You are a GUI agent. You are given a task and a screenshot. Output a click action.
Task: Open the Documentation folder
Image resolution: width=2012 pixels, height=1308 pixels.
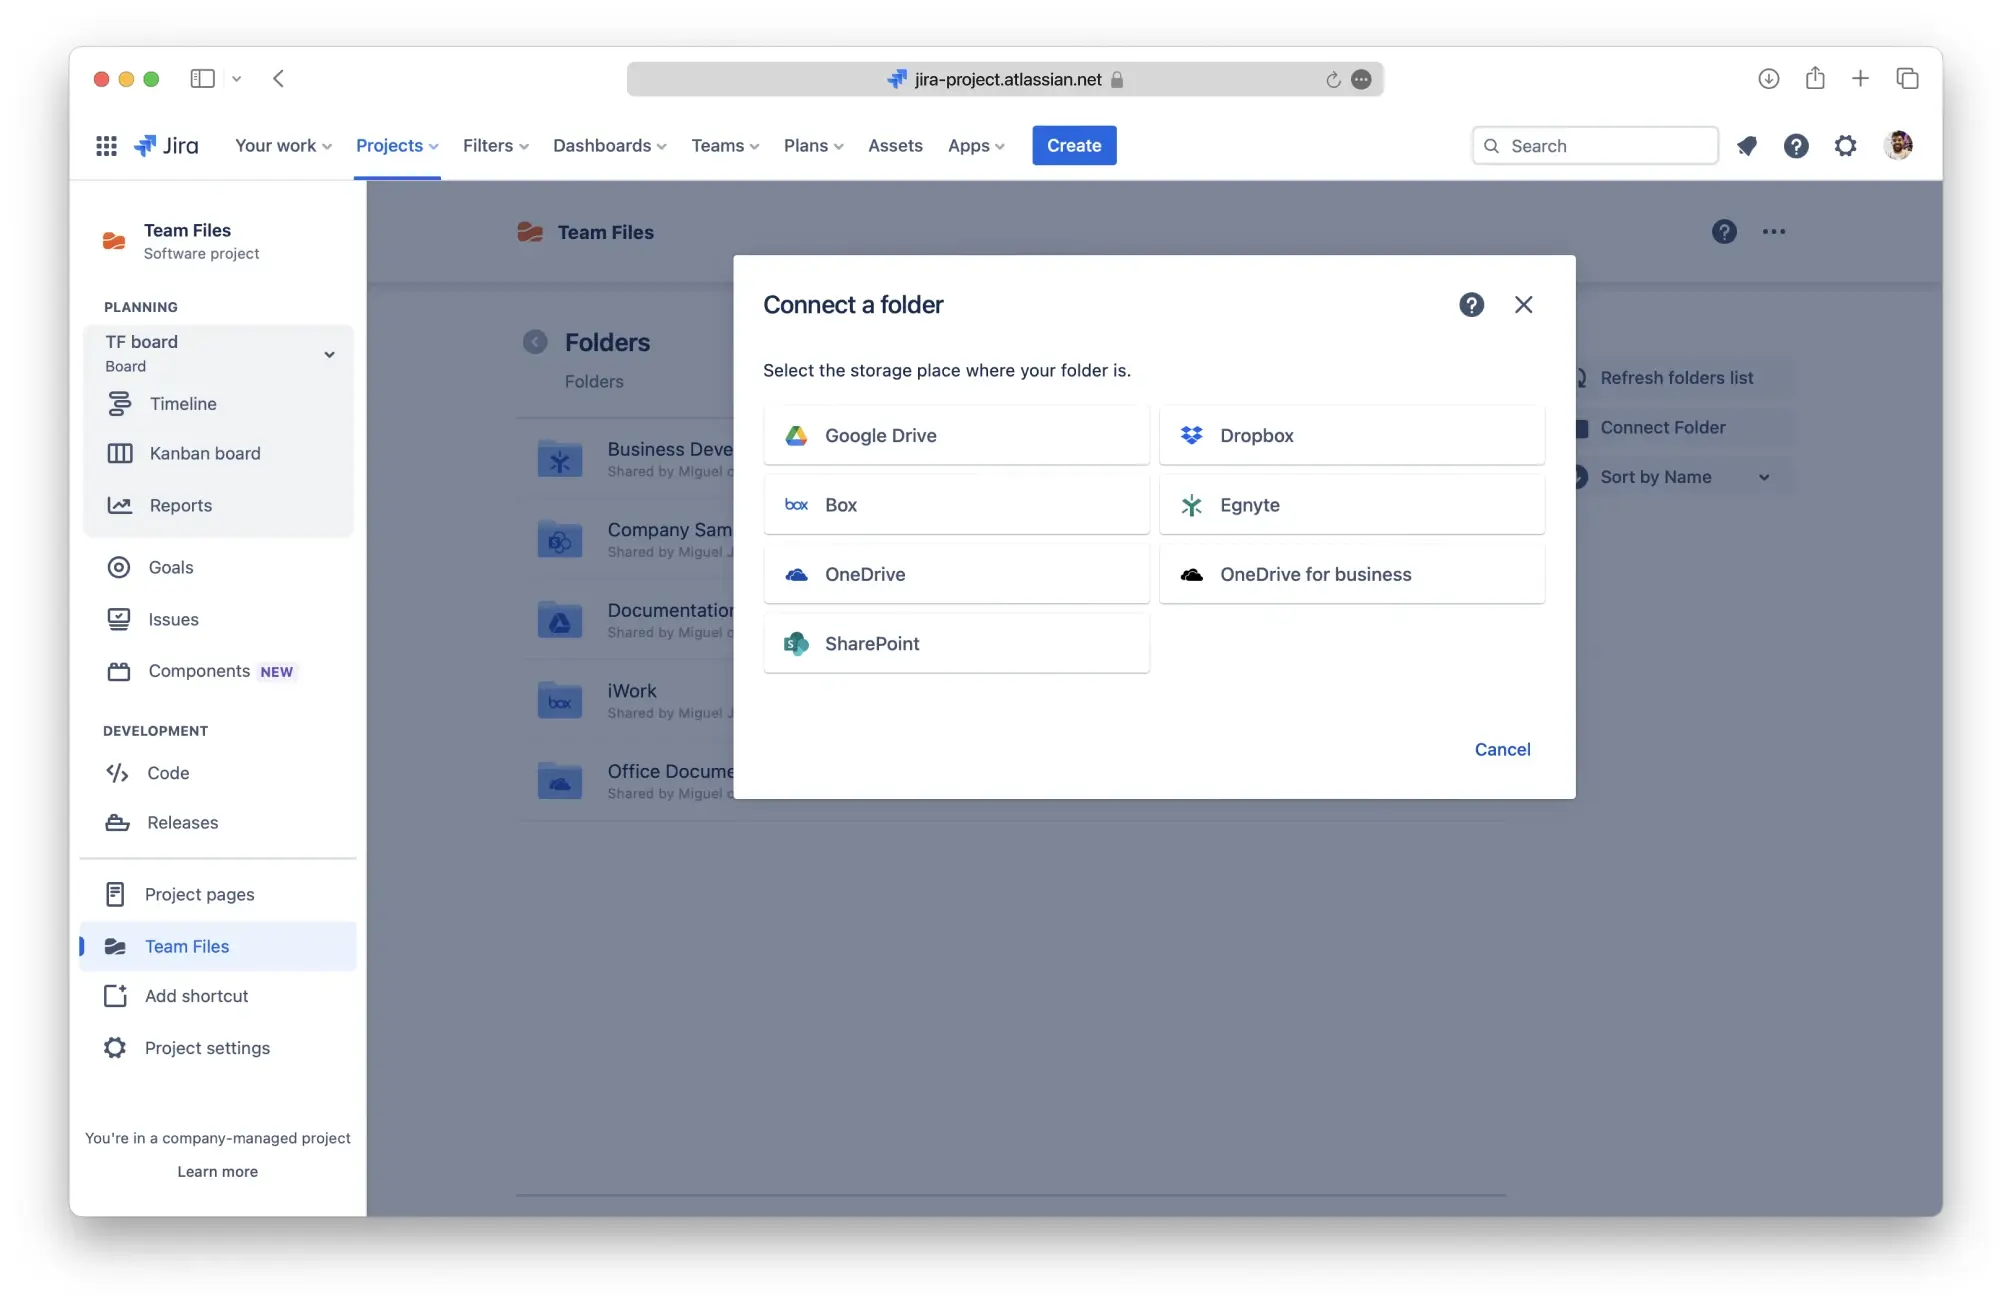[634, 620]
